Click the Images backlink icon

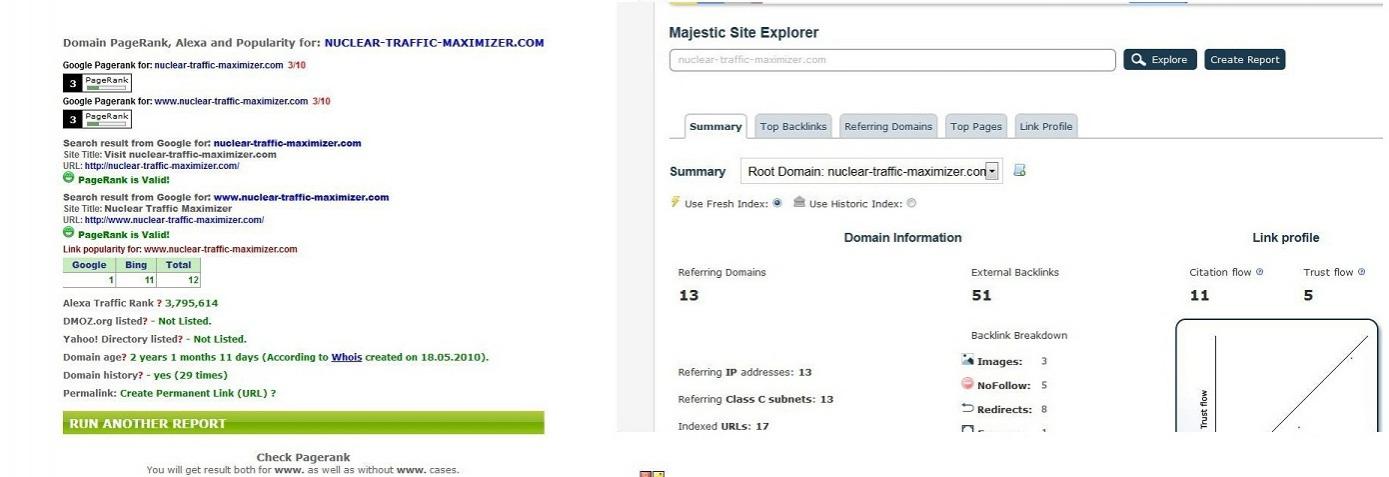[x=967, y=360]
